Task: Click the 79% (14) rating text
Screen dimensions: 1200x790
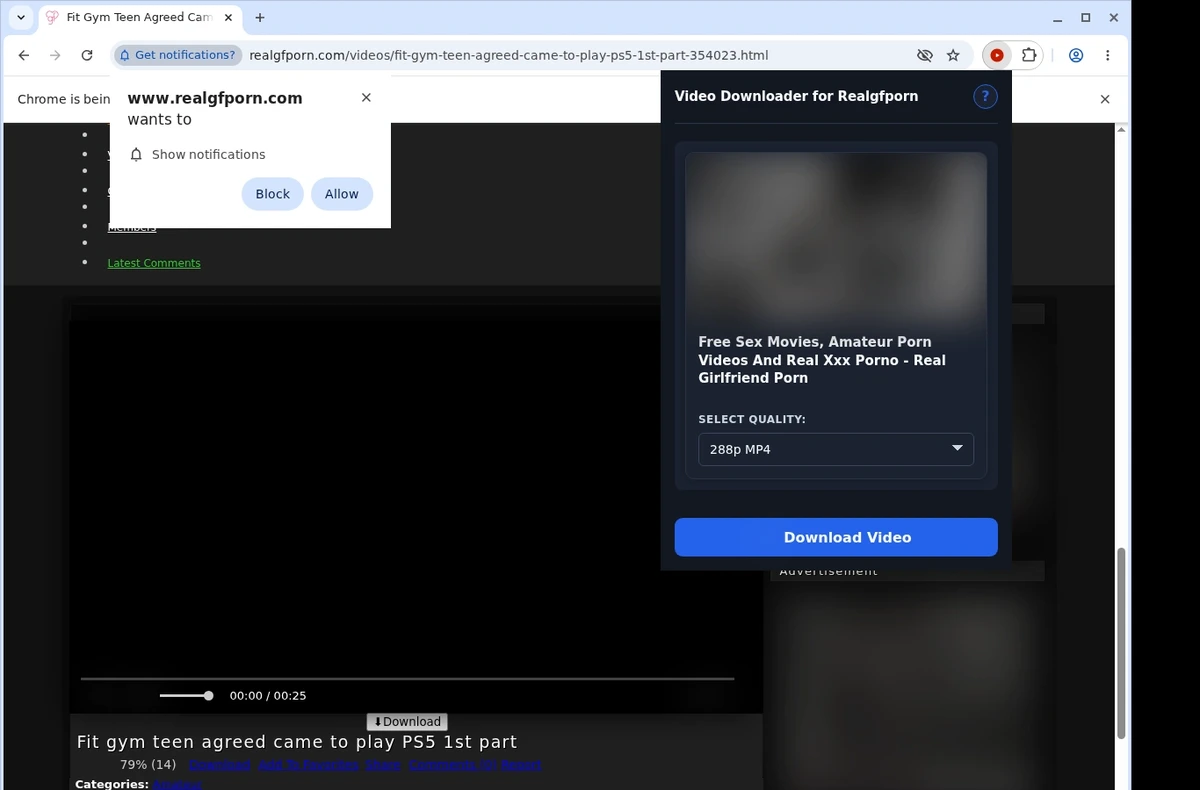Action: 148,765
